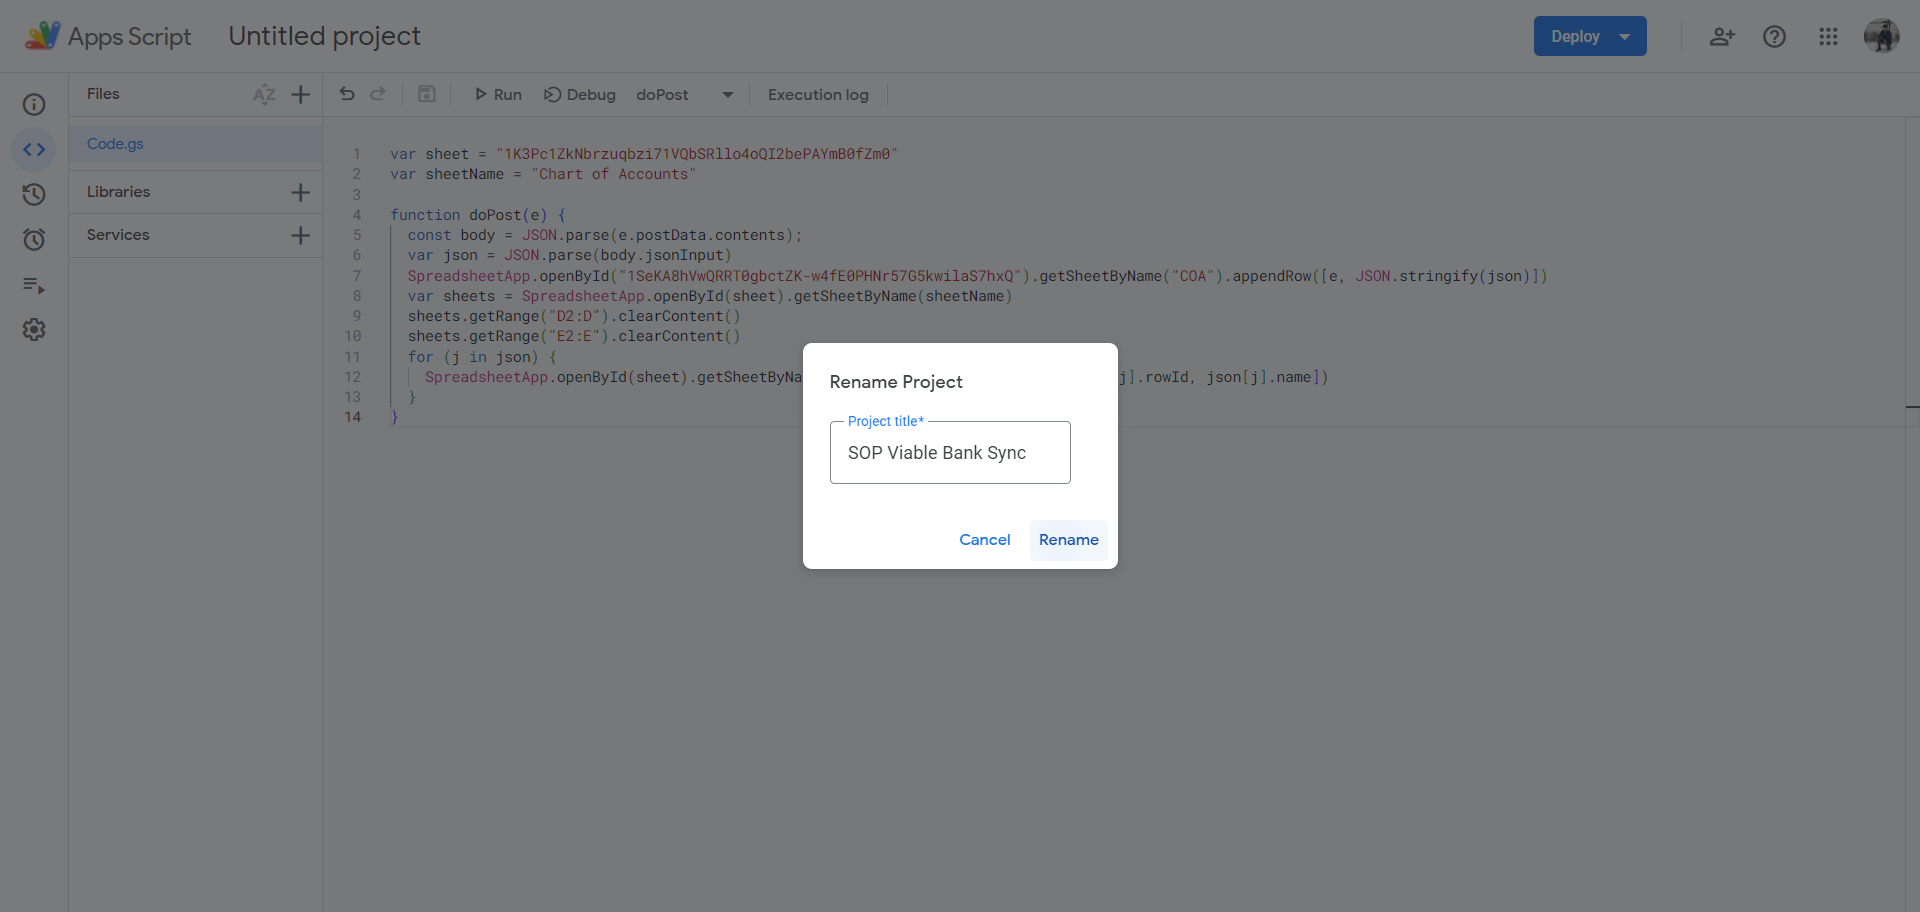Open the Editor code icon in the sidebar

(x=34, y=149)
